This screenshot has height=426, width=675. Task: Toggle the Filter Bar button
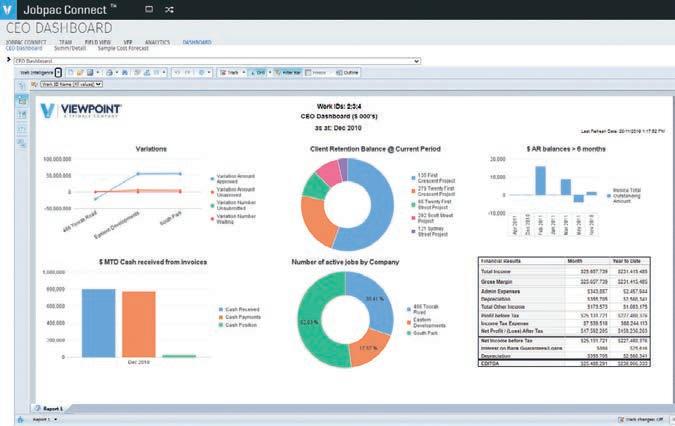(288, 73)
